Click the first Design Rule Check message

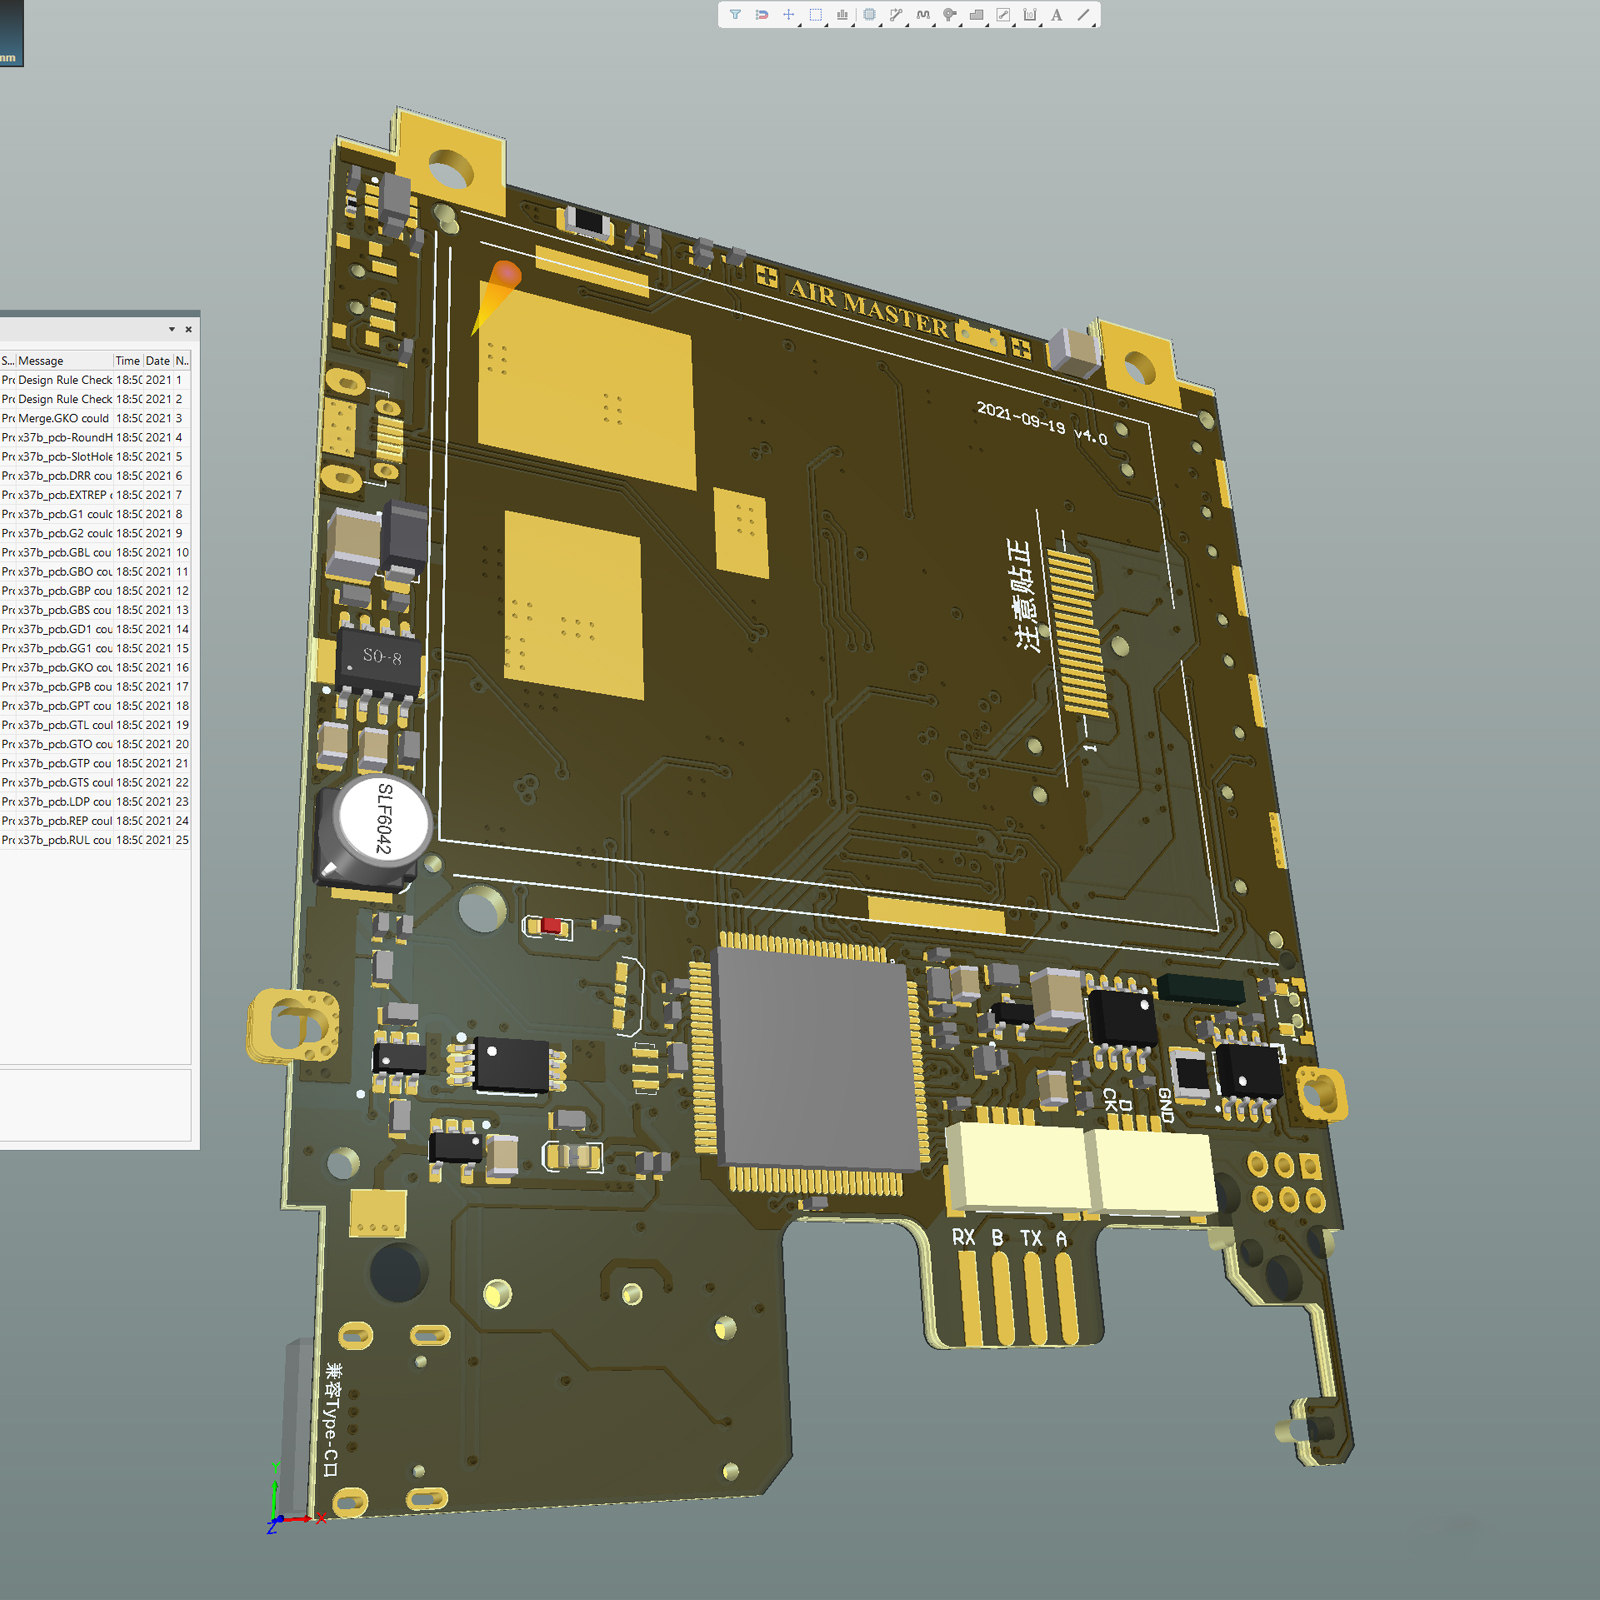(x=95, y=380)
